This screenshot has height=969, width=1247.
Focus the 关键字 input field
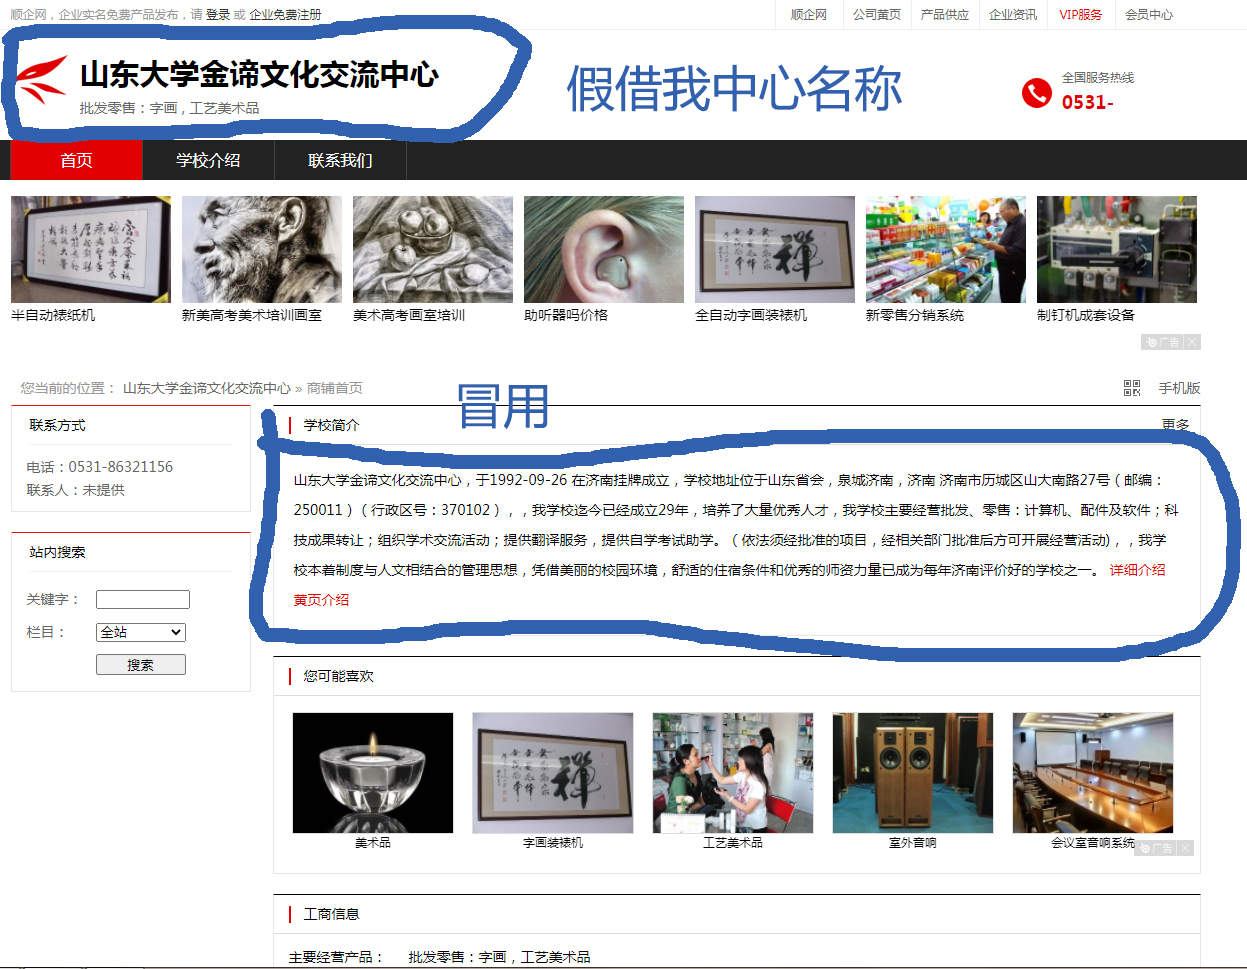click(x=143, y=600)
